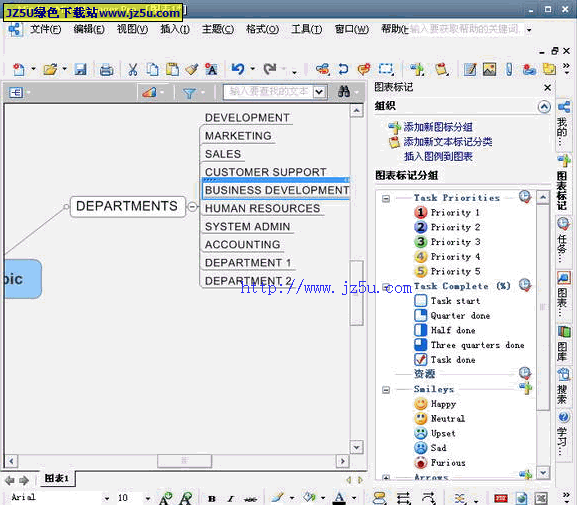
Task: Select the ACCOUNTING subtopic
Action: (x=242, y=244)
